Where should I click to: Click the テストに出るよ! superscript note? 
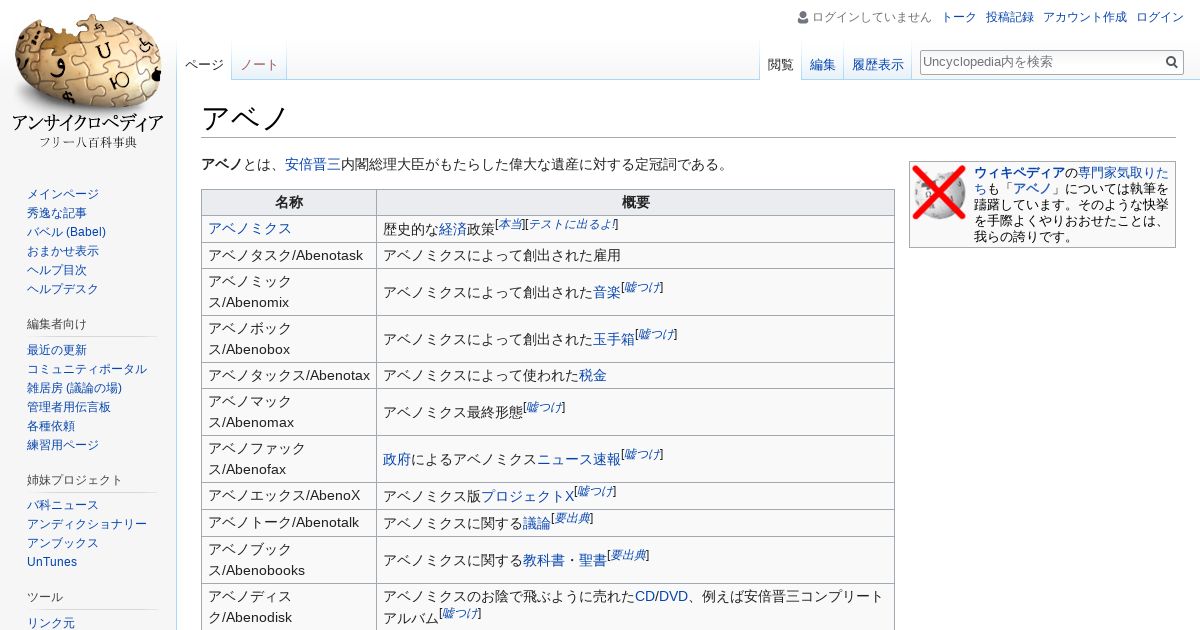(x=571, y=224)
